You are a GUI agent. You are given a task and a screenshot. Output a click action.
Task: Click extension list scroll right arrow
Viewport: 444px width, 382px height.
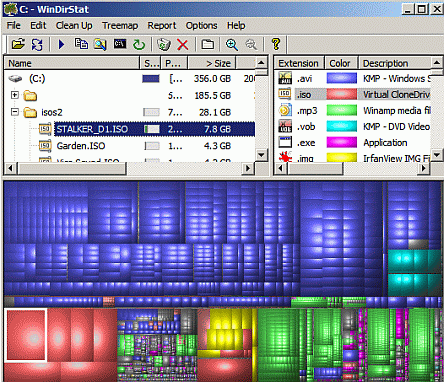(424, 168)
